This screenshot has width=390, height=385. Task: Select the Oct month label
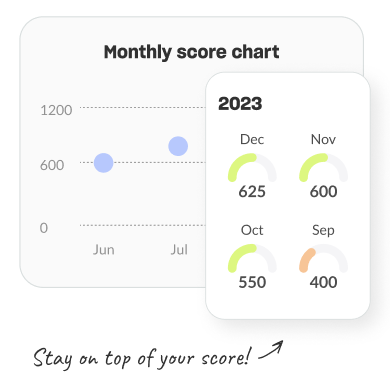252,230
